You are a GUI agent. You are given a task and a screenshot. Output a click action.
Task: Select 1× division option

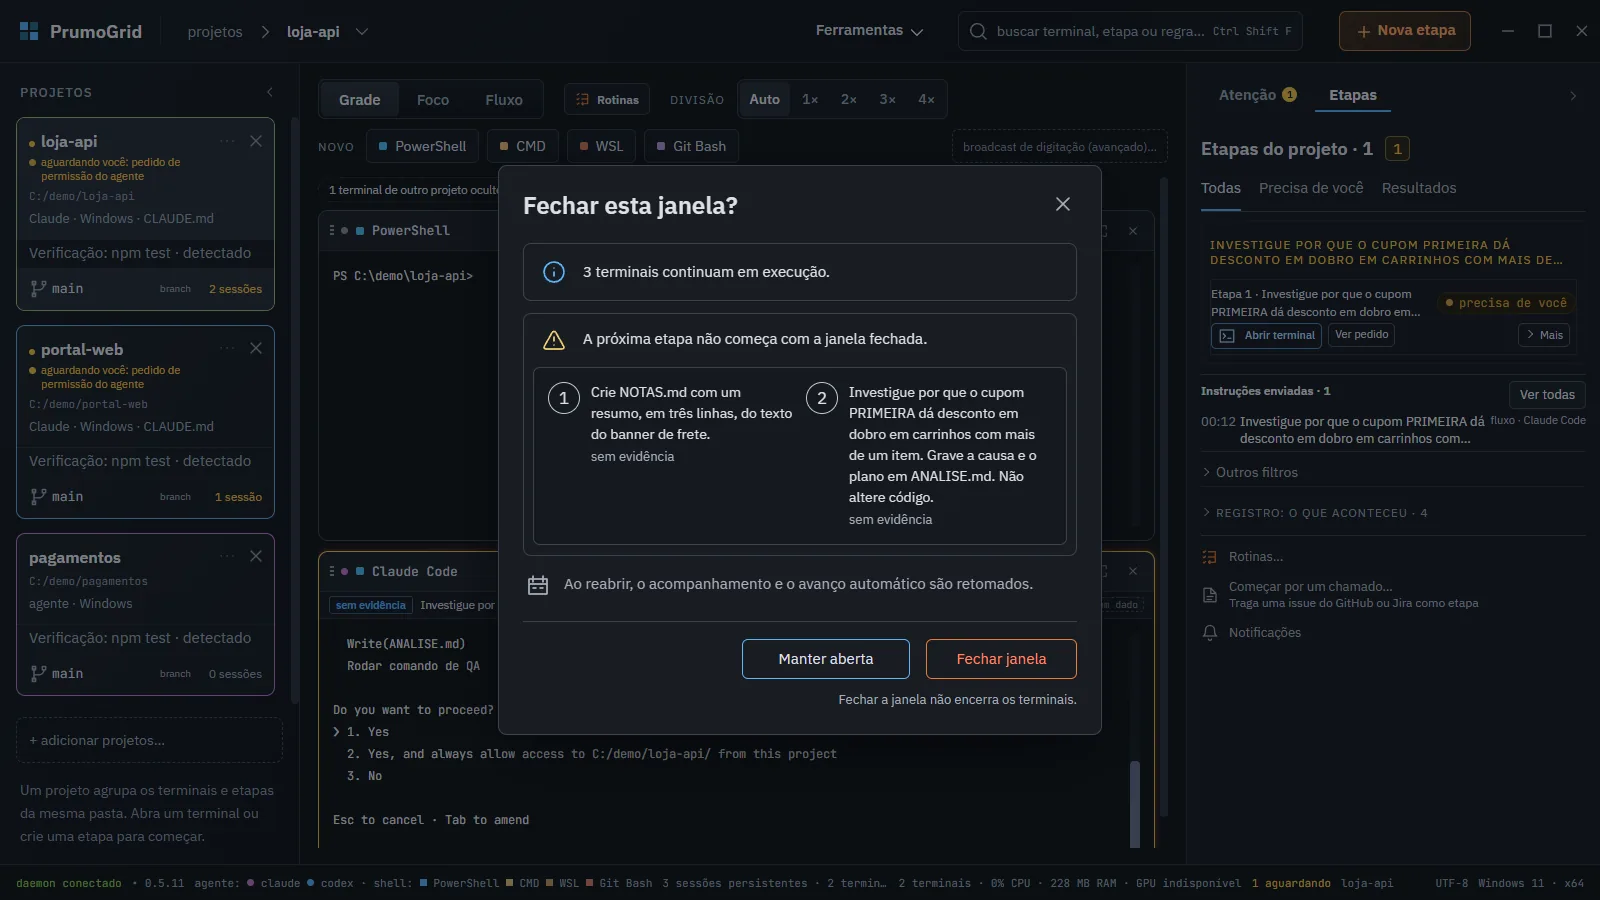(810, 99)
